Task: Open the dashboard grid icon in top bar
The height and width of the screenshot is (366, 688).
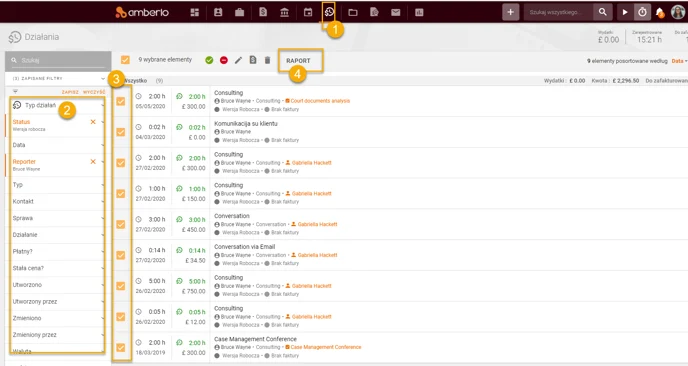Action: click(195, 12)
